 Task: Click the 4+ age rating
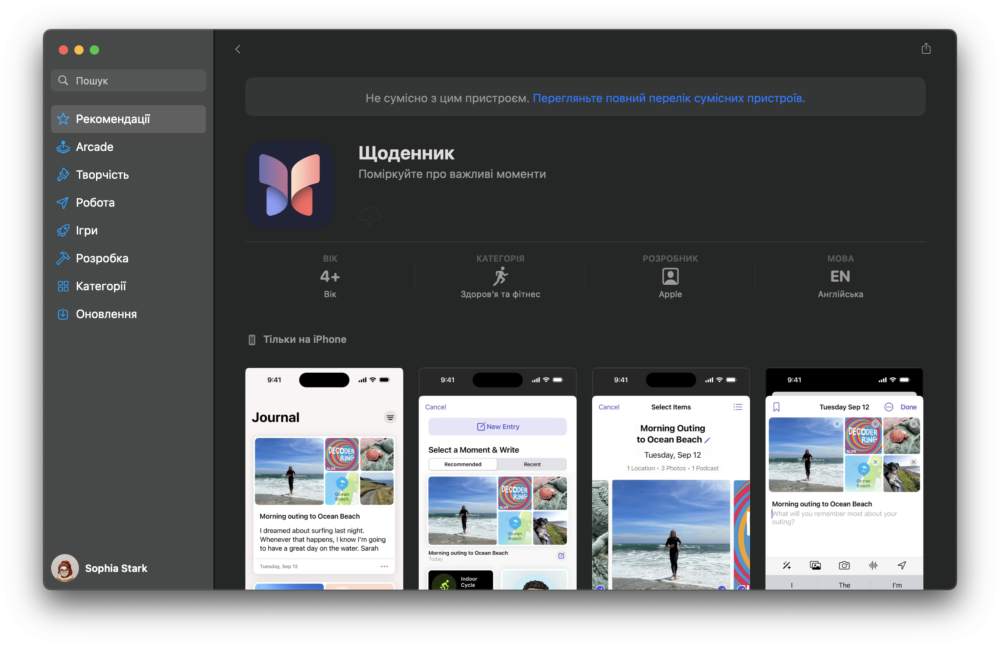[330, 277]
